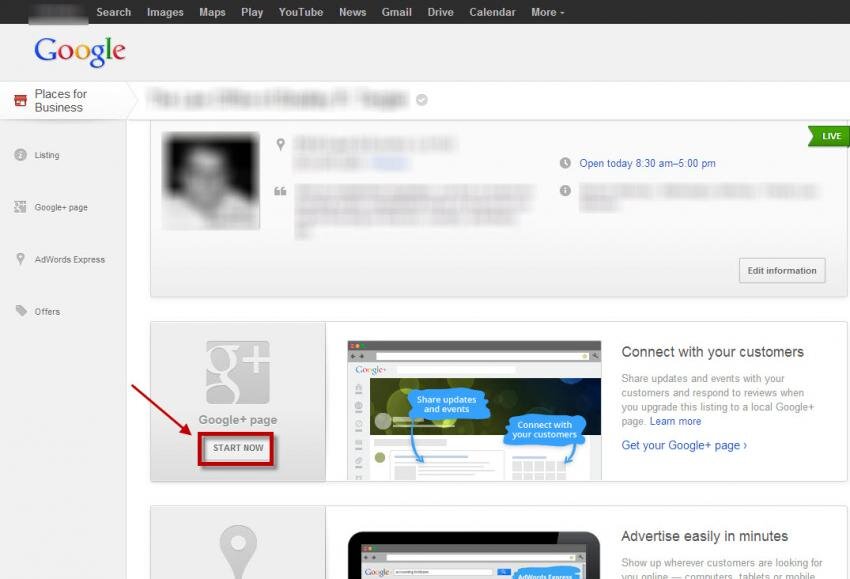Click the Places for Business store icon
The width and height of the screenshot is (850, 579).
click(20, 100)
